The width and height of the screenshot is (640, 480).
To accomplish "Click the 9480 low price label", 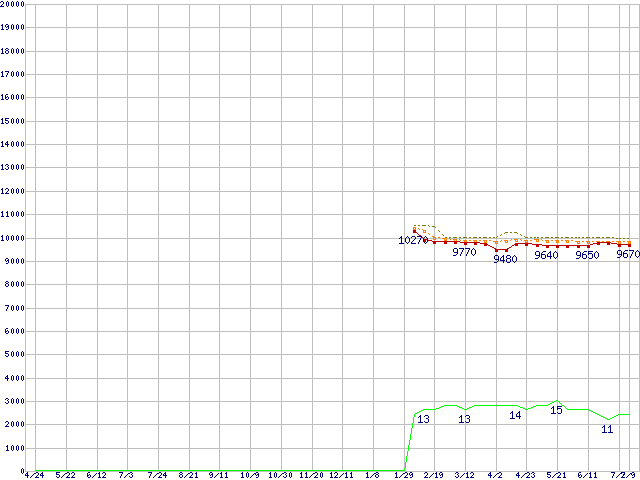I will 505,259.
